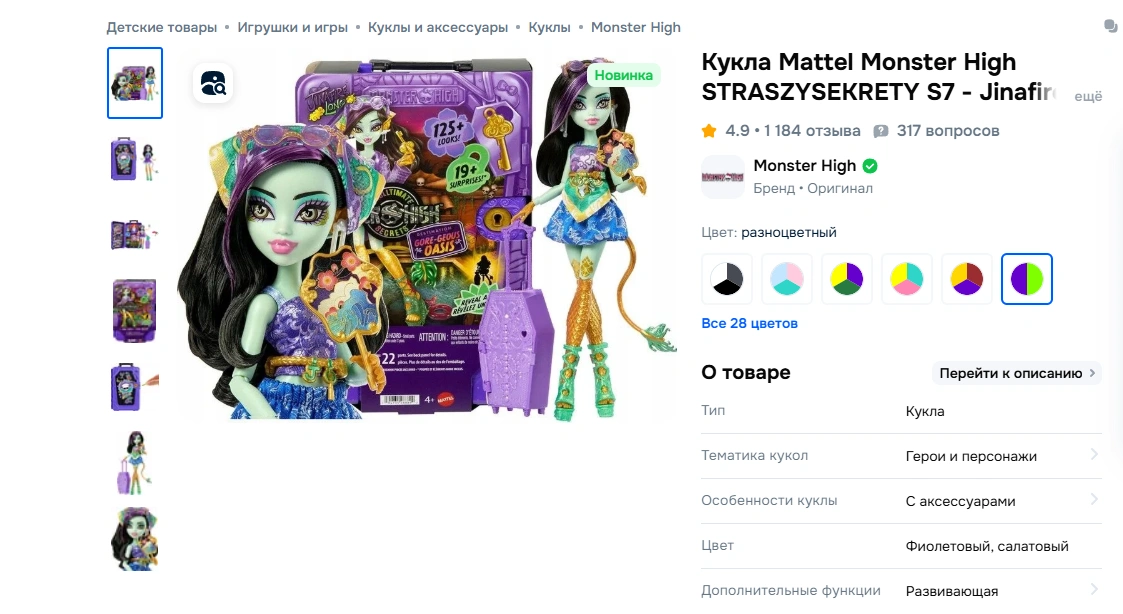Viewport: 1123px width, 614px height.
Task: Open the chat icon at top right
Action: pos(1111,27)
